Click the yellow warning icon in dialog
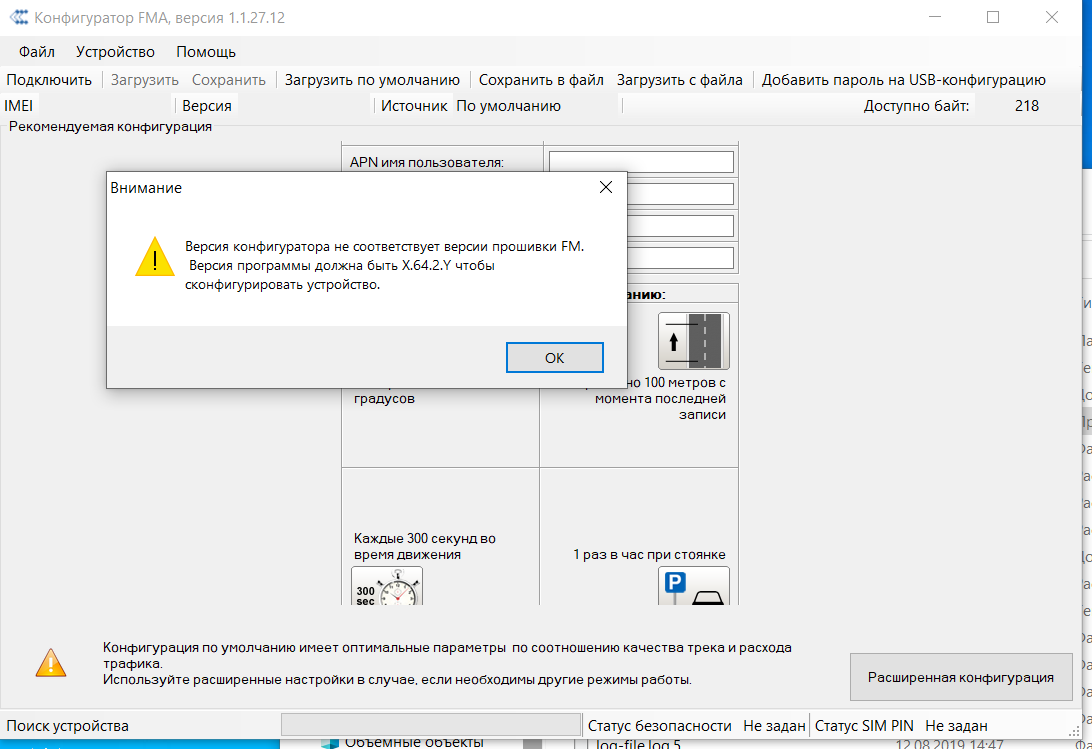 pos(155,257)
